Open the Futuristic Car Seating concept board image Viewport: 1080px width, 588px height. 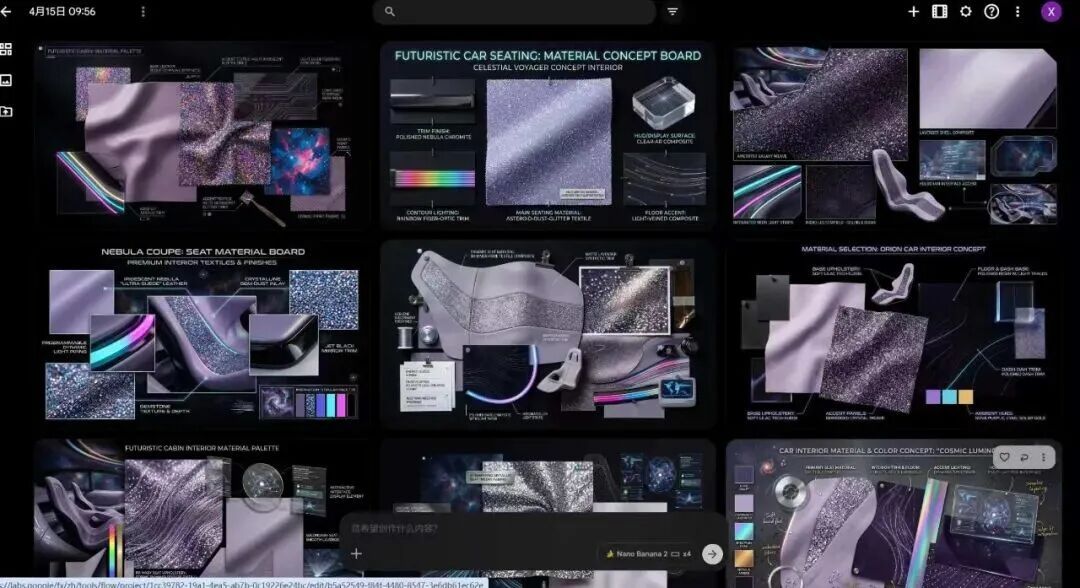(x=548, y=136)
